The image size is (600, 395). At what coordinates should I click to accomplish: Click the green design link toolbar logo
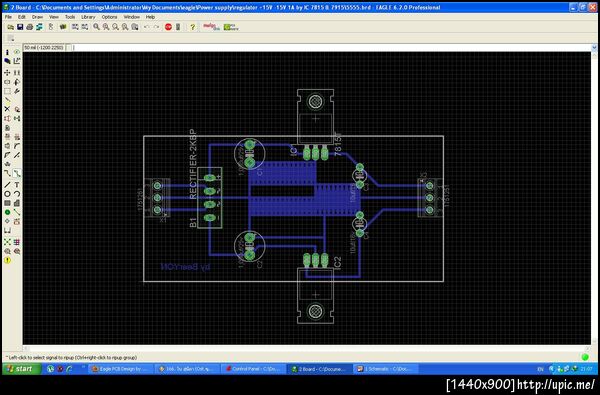[x=231, y=27]
